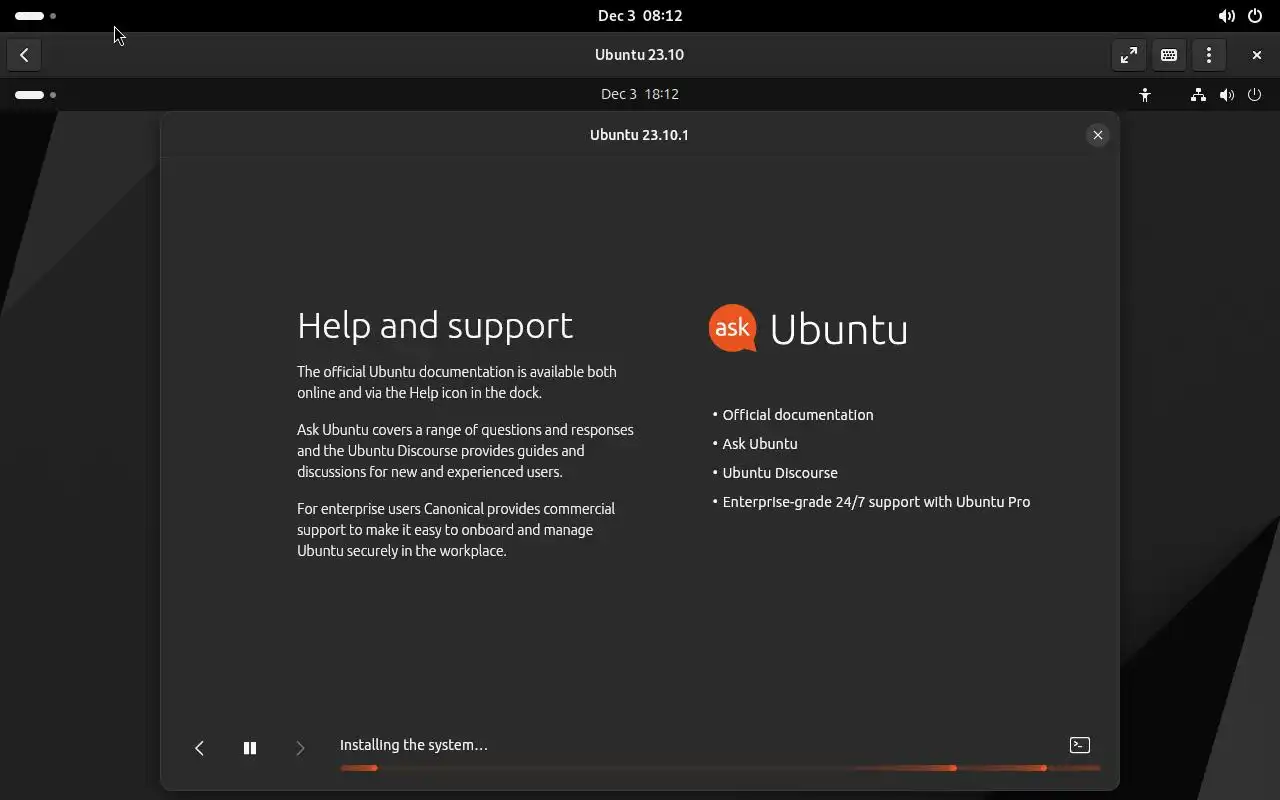Pause the installer slideshow
Screen dimensions: 1280x800
click(250, 748)
